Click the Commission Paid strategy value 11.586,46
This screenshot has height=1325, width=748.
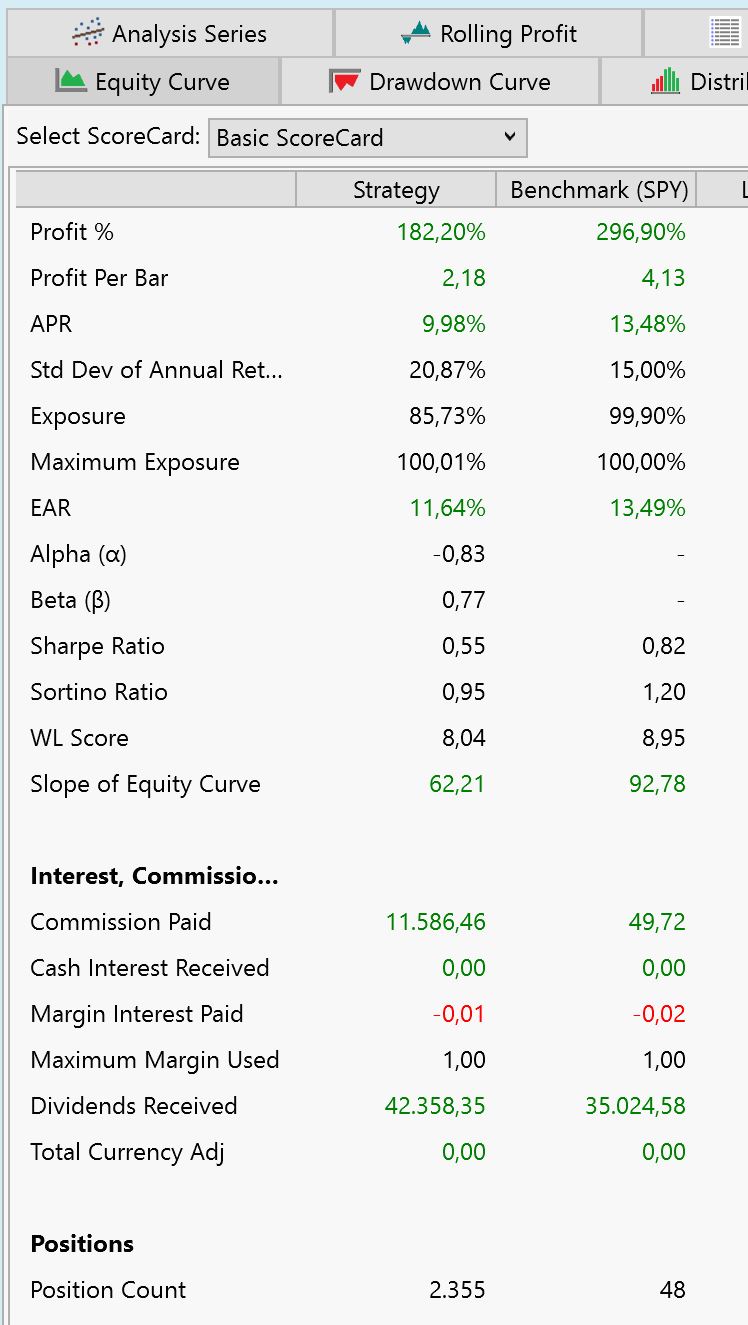pyautogui.click(x=436, y=922)
